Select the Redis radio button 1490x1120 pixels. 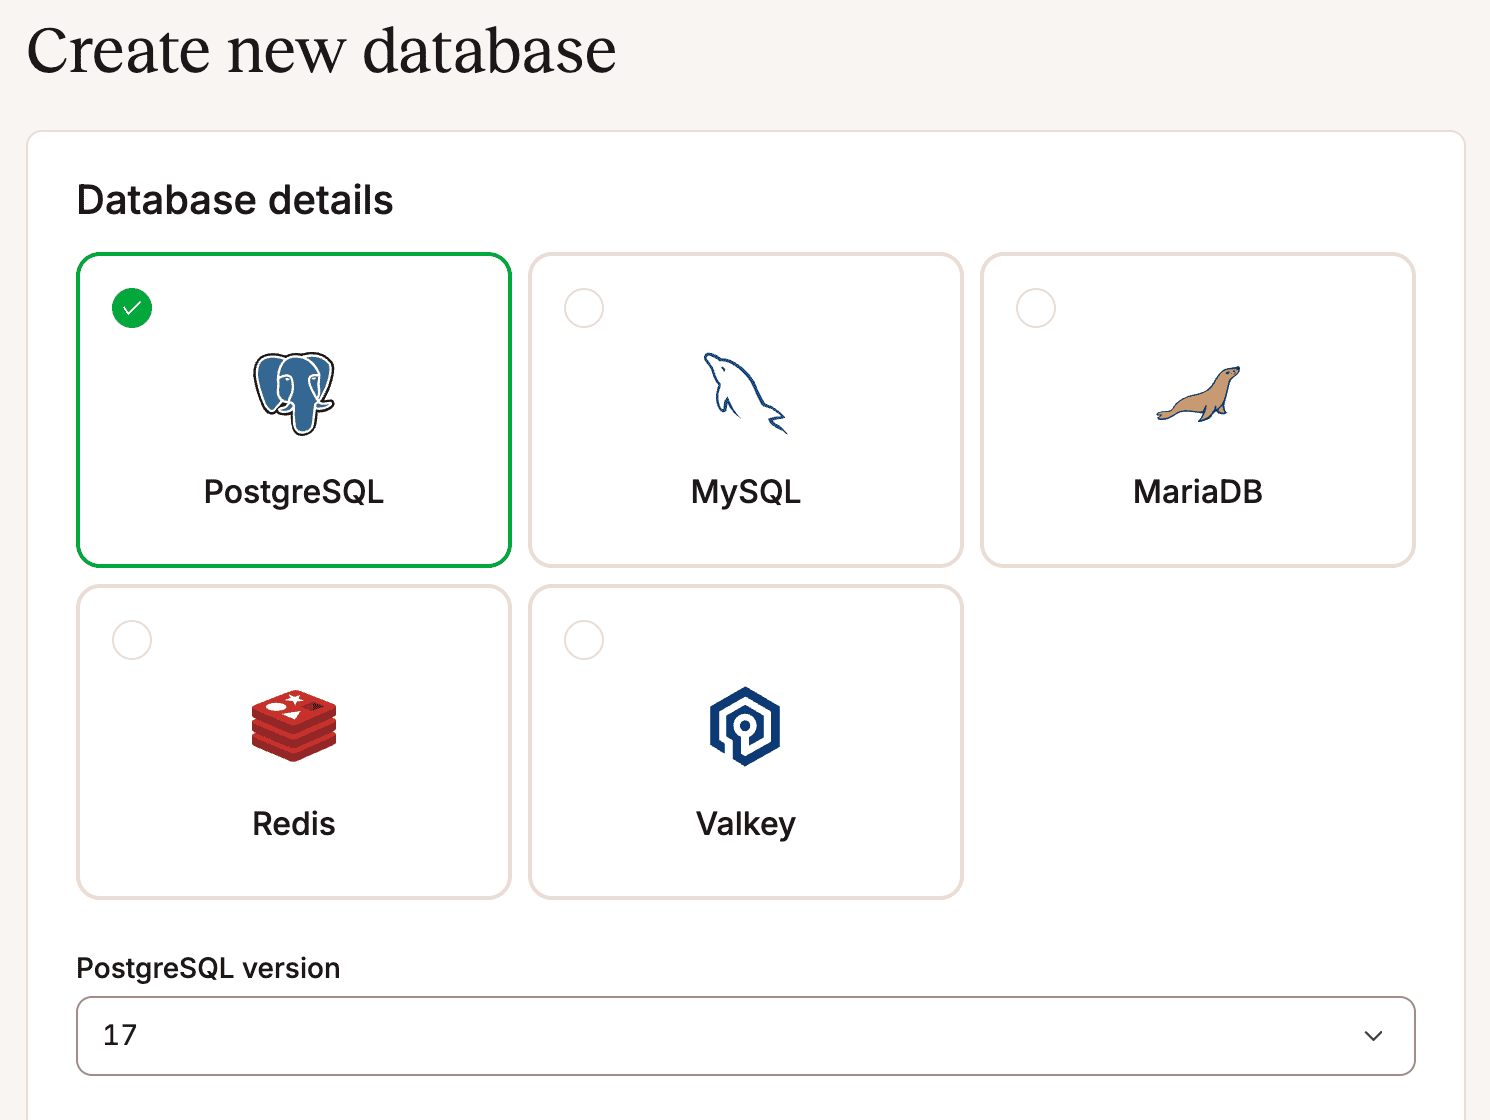point(132,640)
